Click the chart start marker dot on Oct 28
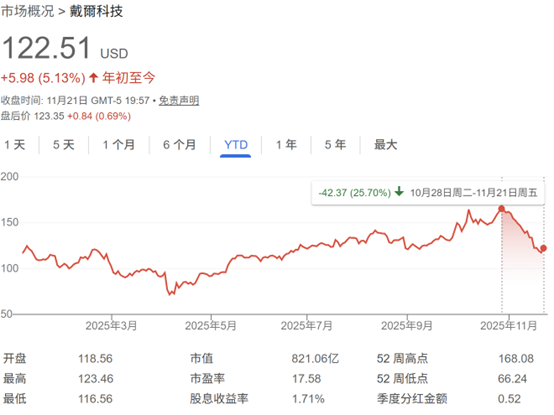554x415 pixels. click(x=502, y=209)
